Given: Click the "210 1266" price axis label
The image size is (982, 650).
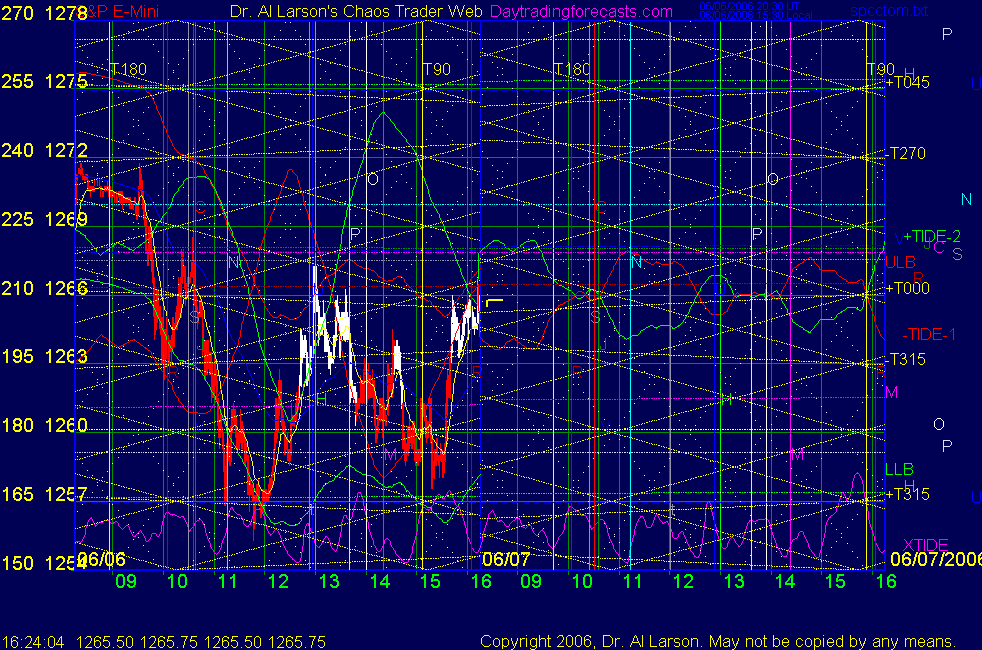Looking at the screenshot, I should pyautogui.click(x=44, y=289).
